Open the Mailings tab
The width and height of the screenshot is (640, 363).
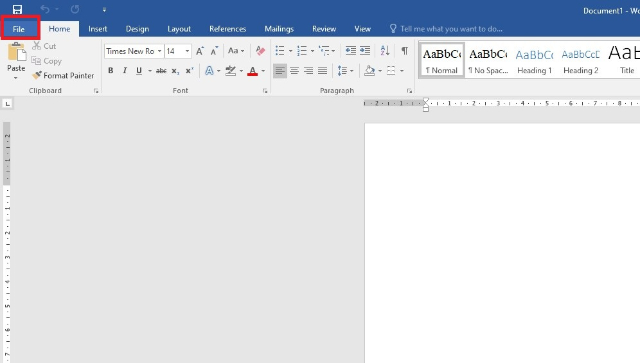279,29
